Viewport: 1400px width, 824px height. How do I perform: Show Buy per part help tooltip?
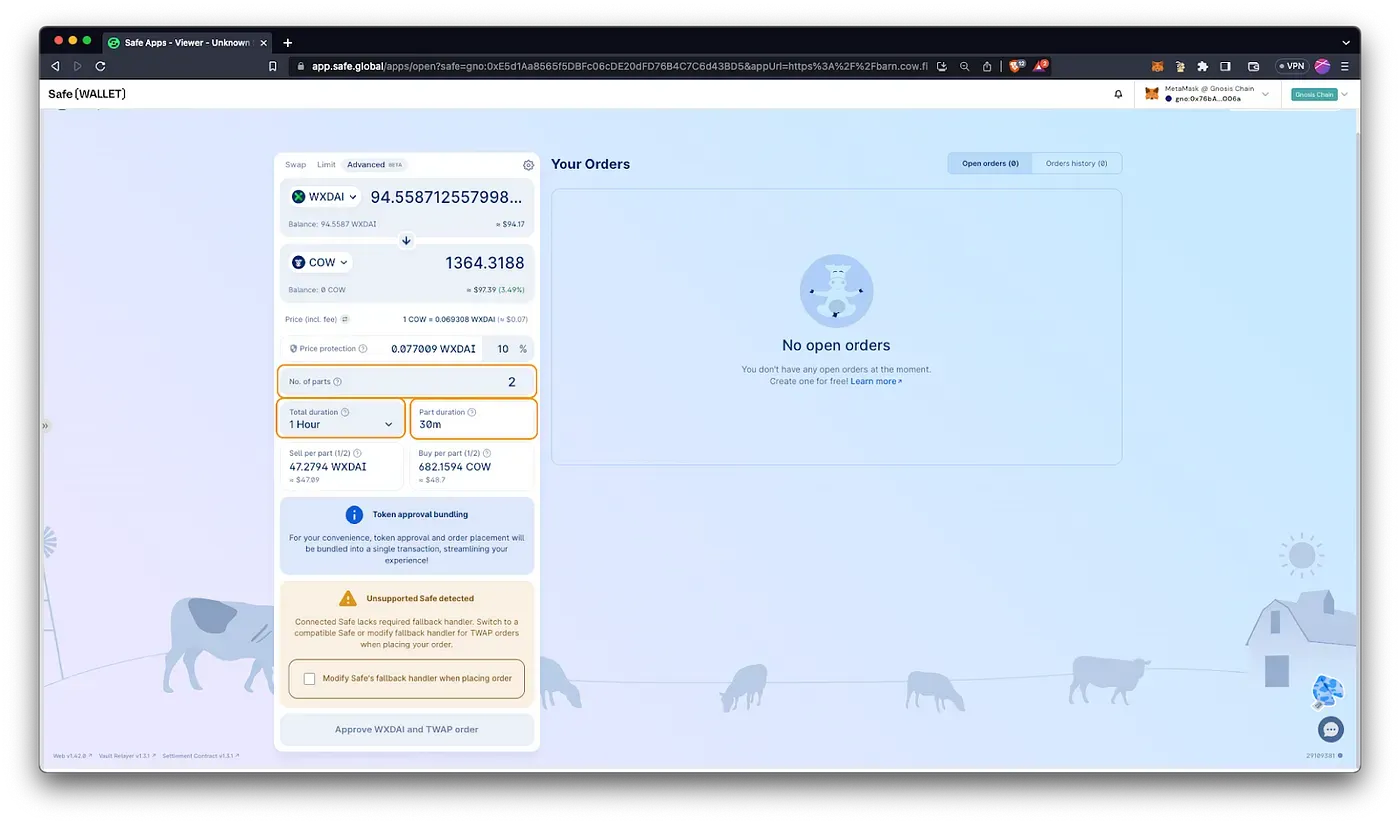485,453
